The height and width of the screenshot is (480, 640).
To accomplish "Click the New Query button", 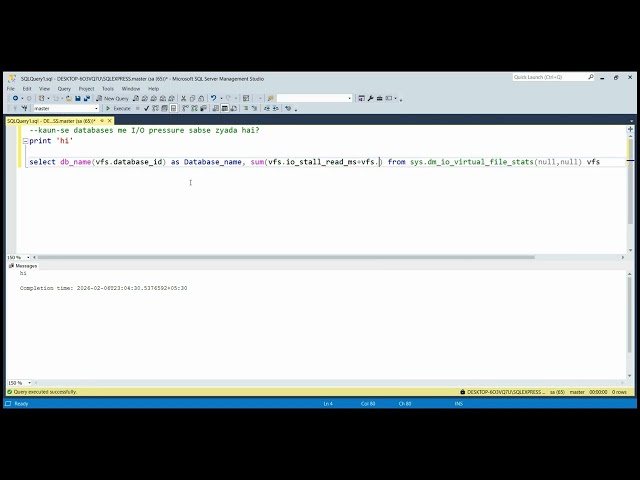I will (112, 98).
